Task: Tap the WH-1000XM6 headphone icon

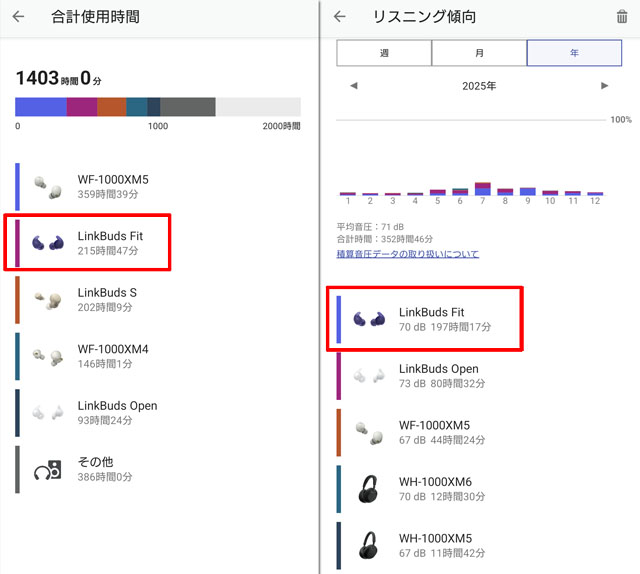Action: [x=368, y=488]
